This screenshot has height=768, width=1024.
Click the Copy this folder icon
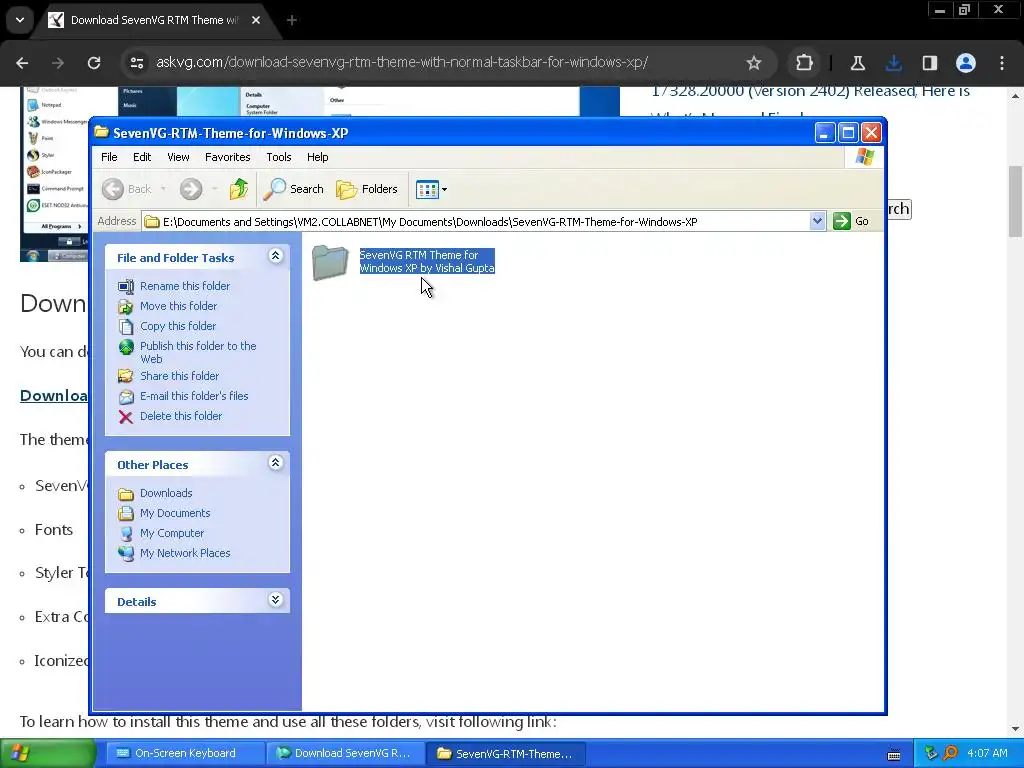tap(125, 327)
